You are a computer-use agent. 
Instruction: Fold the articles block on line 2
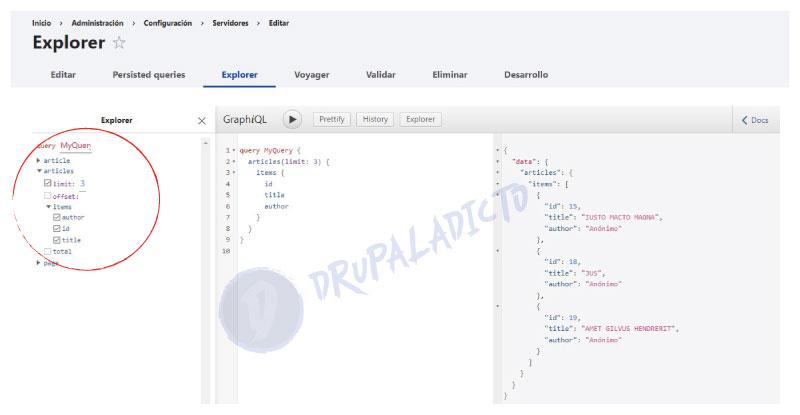pyautogui.click(x=234, y=161)
